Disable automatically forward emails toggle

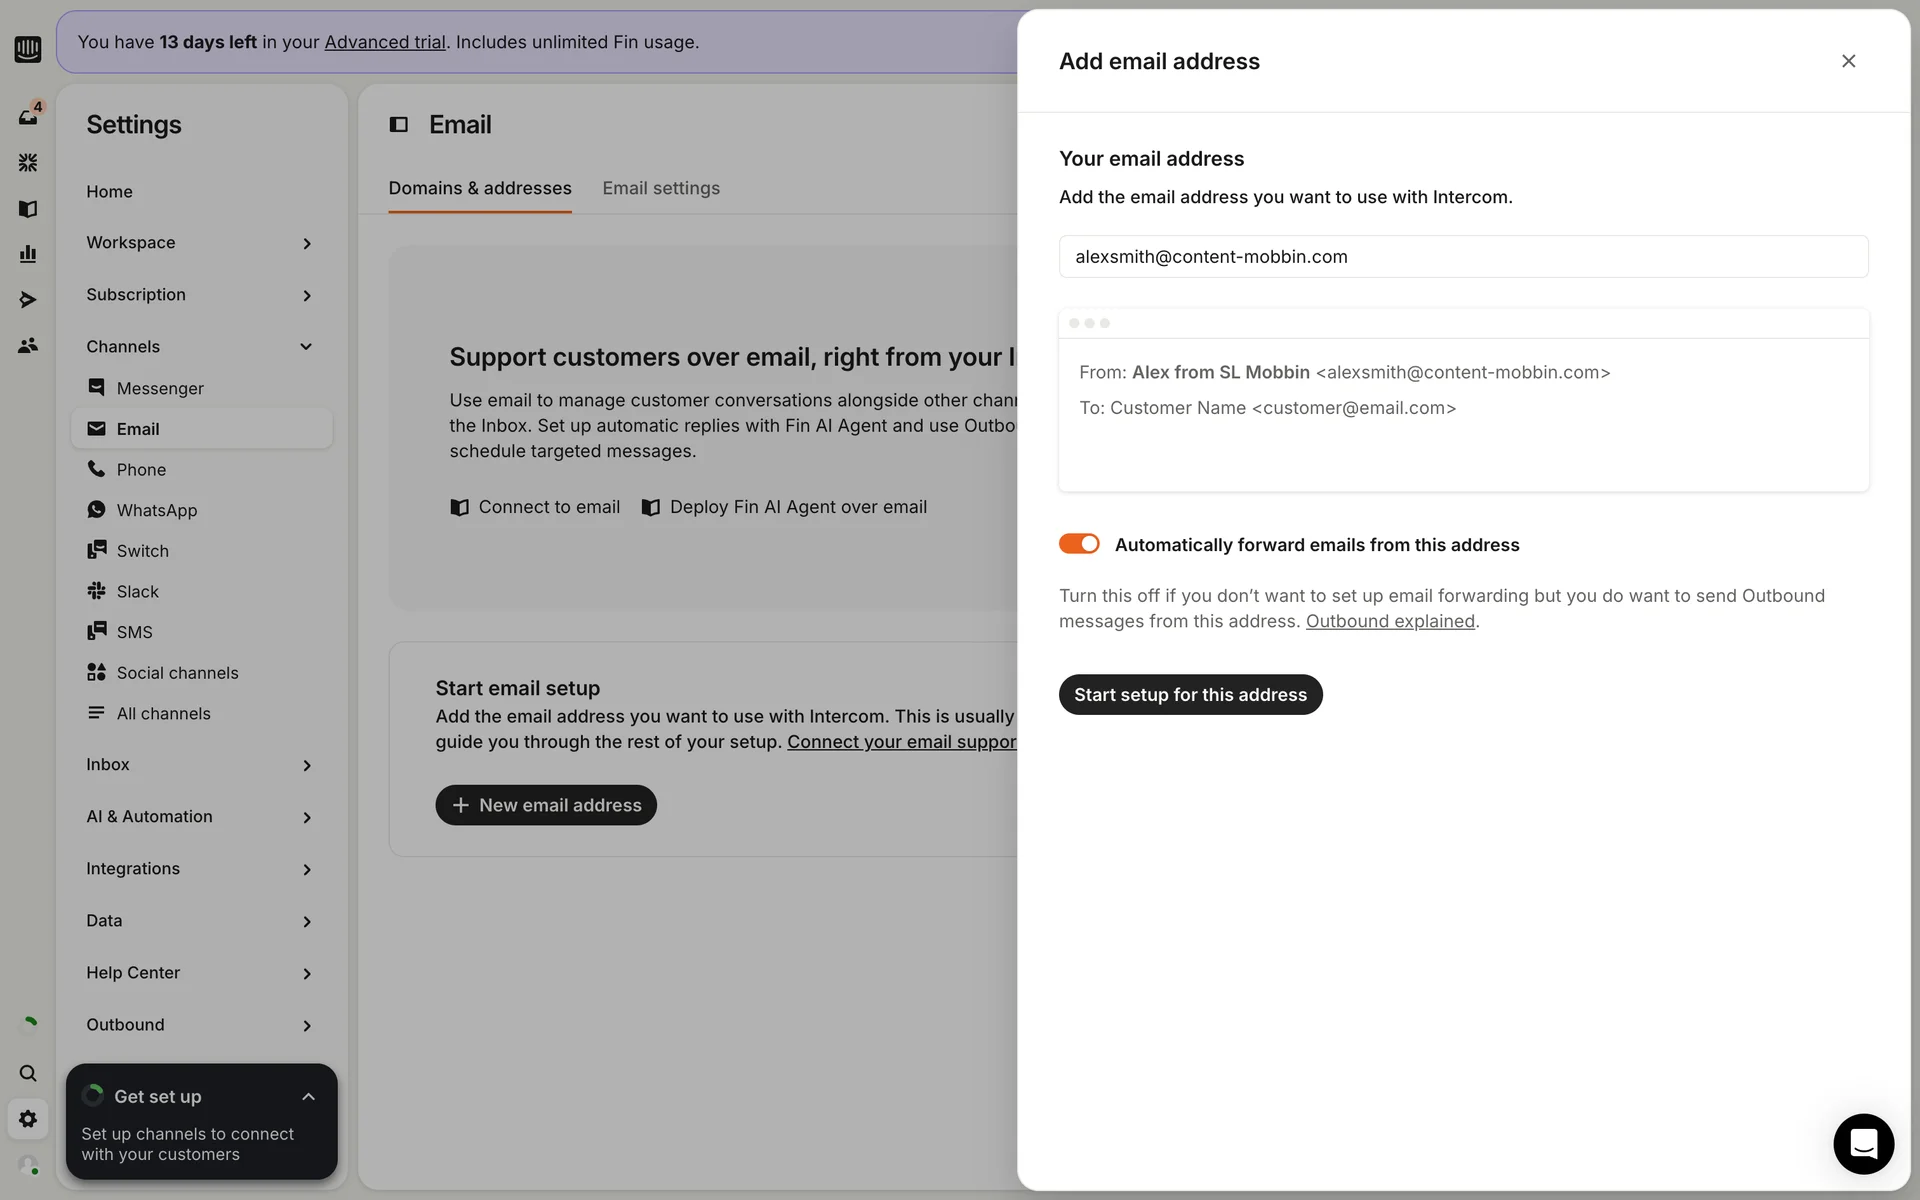(x=1079, y=544)
